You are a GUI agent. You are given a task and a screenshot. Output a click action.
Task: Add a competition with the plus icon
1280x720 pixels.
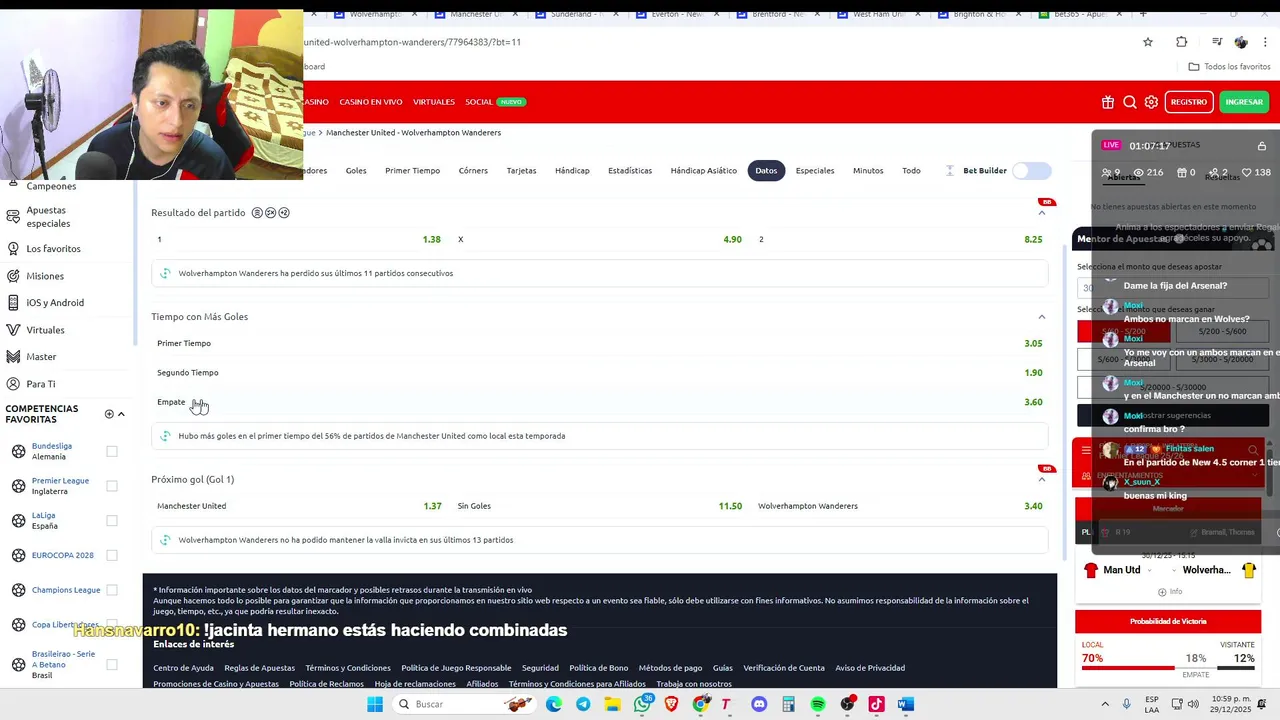[x=109, y=414]
